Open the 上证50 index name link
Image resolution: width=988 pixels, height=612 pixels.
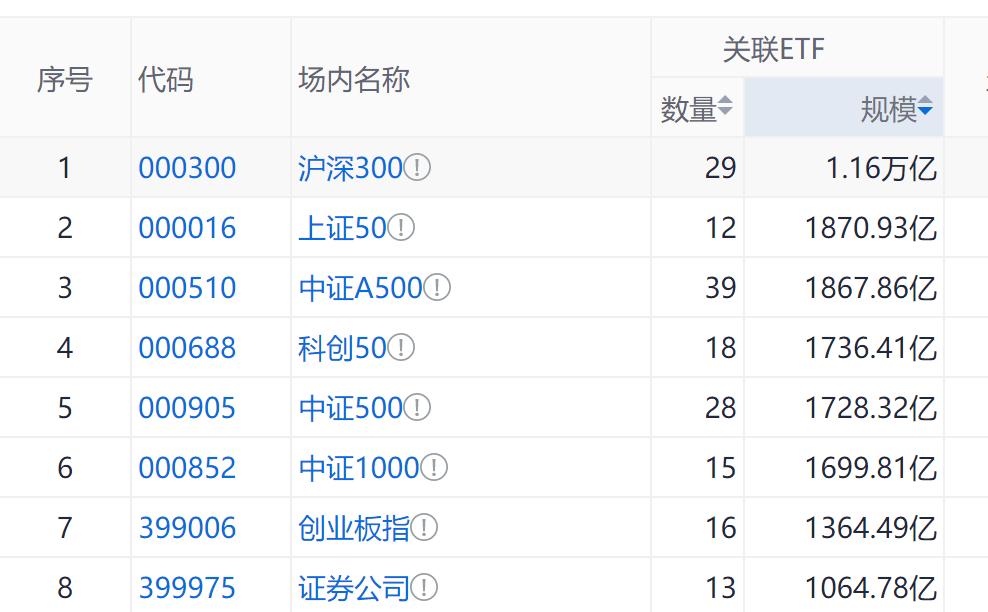[x=342, y=228]
